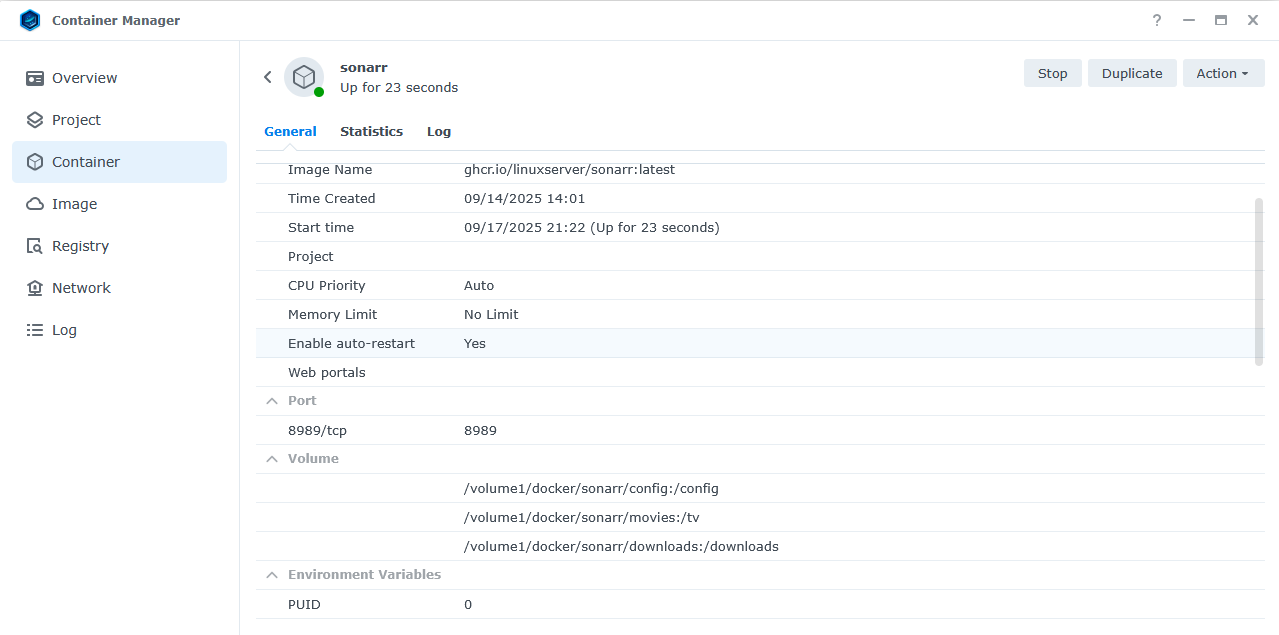Click the sonarr container name heading
1279x635 pixels.
(364, 68)
